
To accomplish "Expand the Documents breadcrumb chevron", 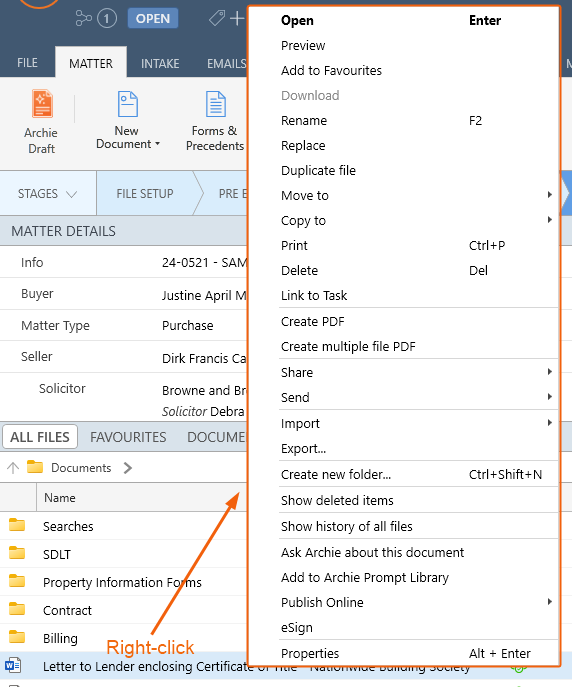I will point(127,468).
